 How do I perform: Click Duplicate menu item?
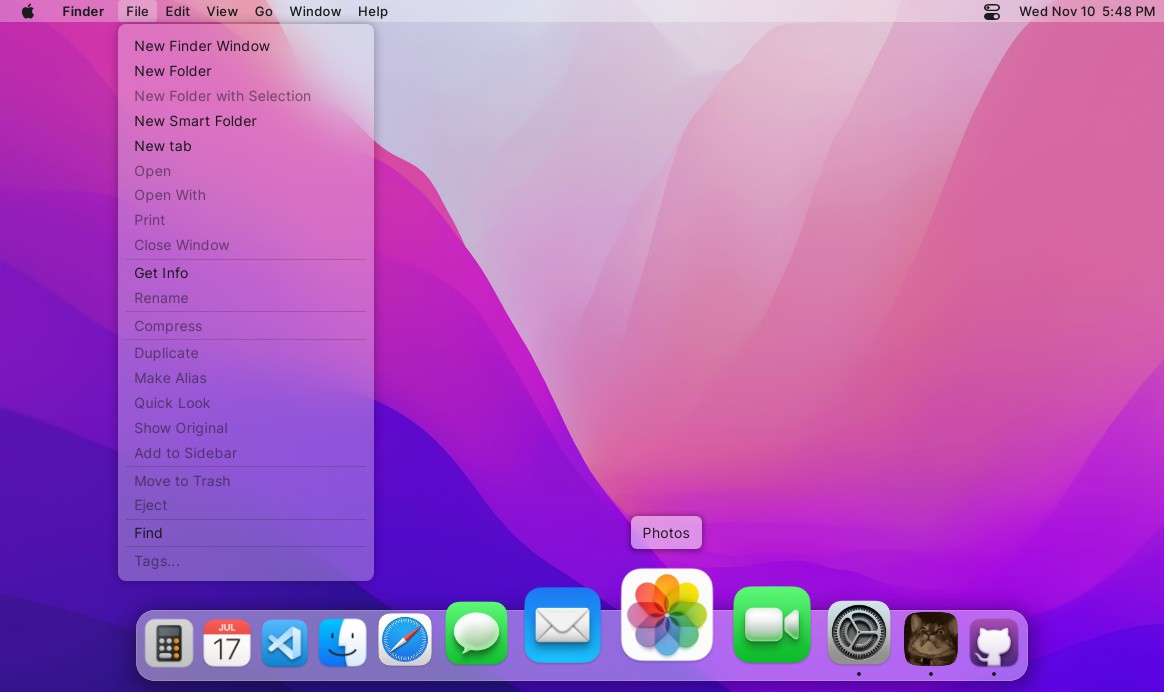(246, 353)
